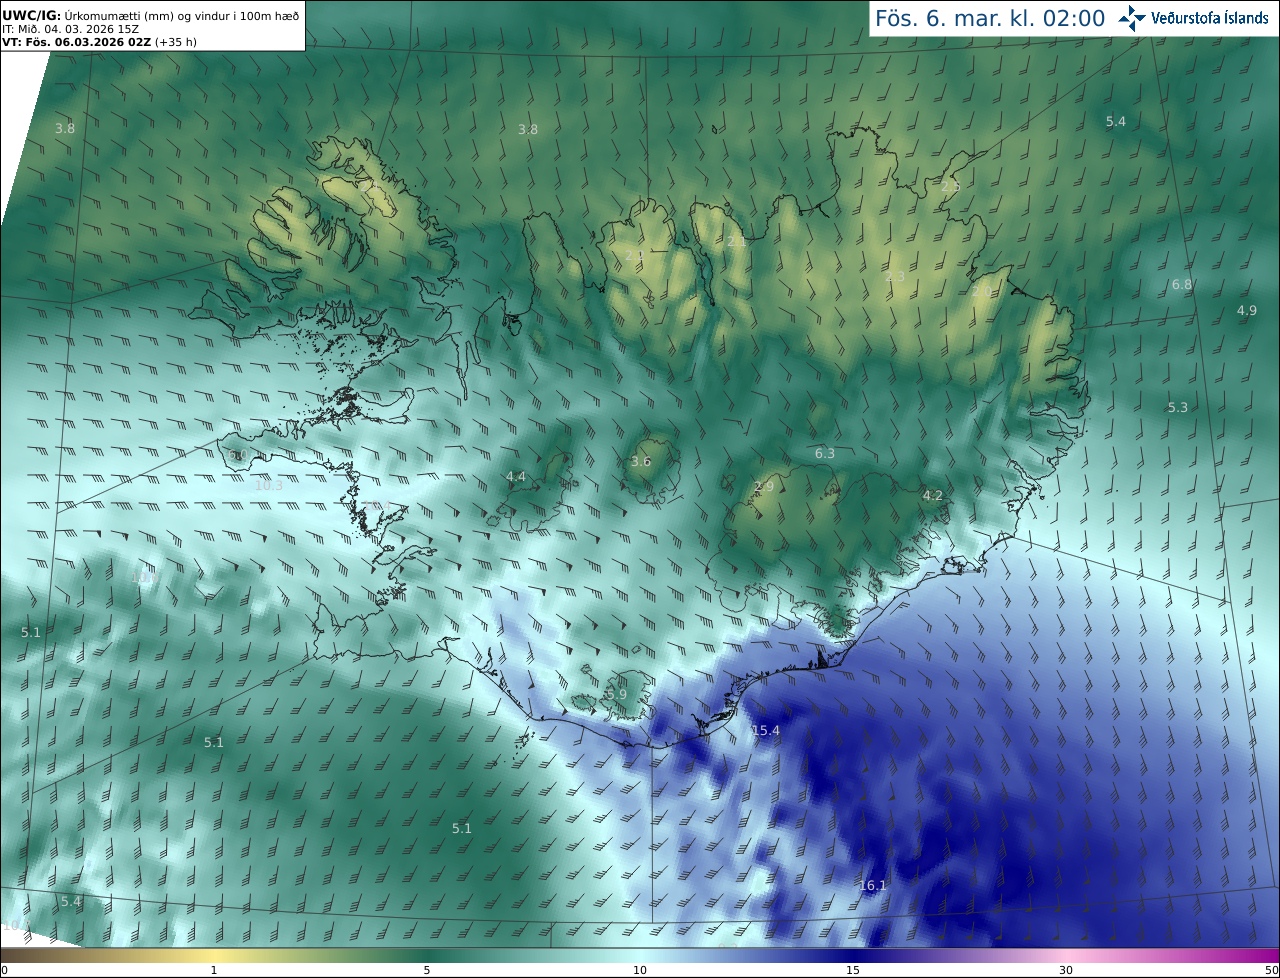This screenshot has width=1280, height=978.
Task: Click the 6.8 value on the map
Action: click(1182, 285)
